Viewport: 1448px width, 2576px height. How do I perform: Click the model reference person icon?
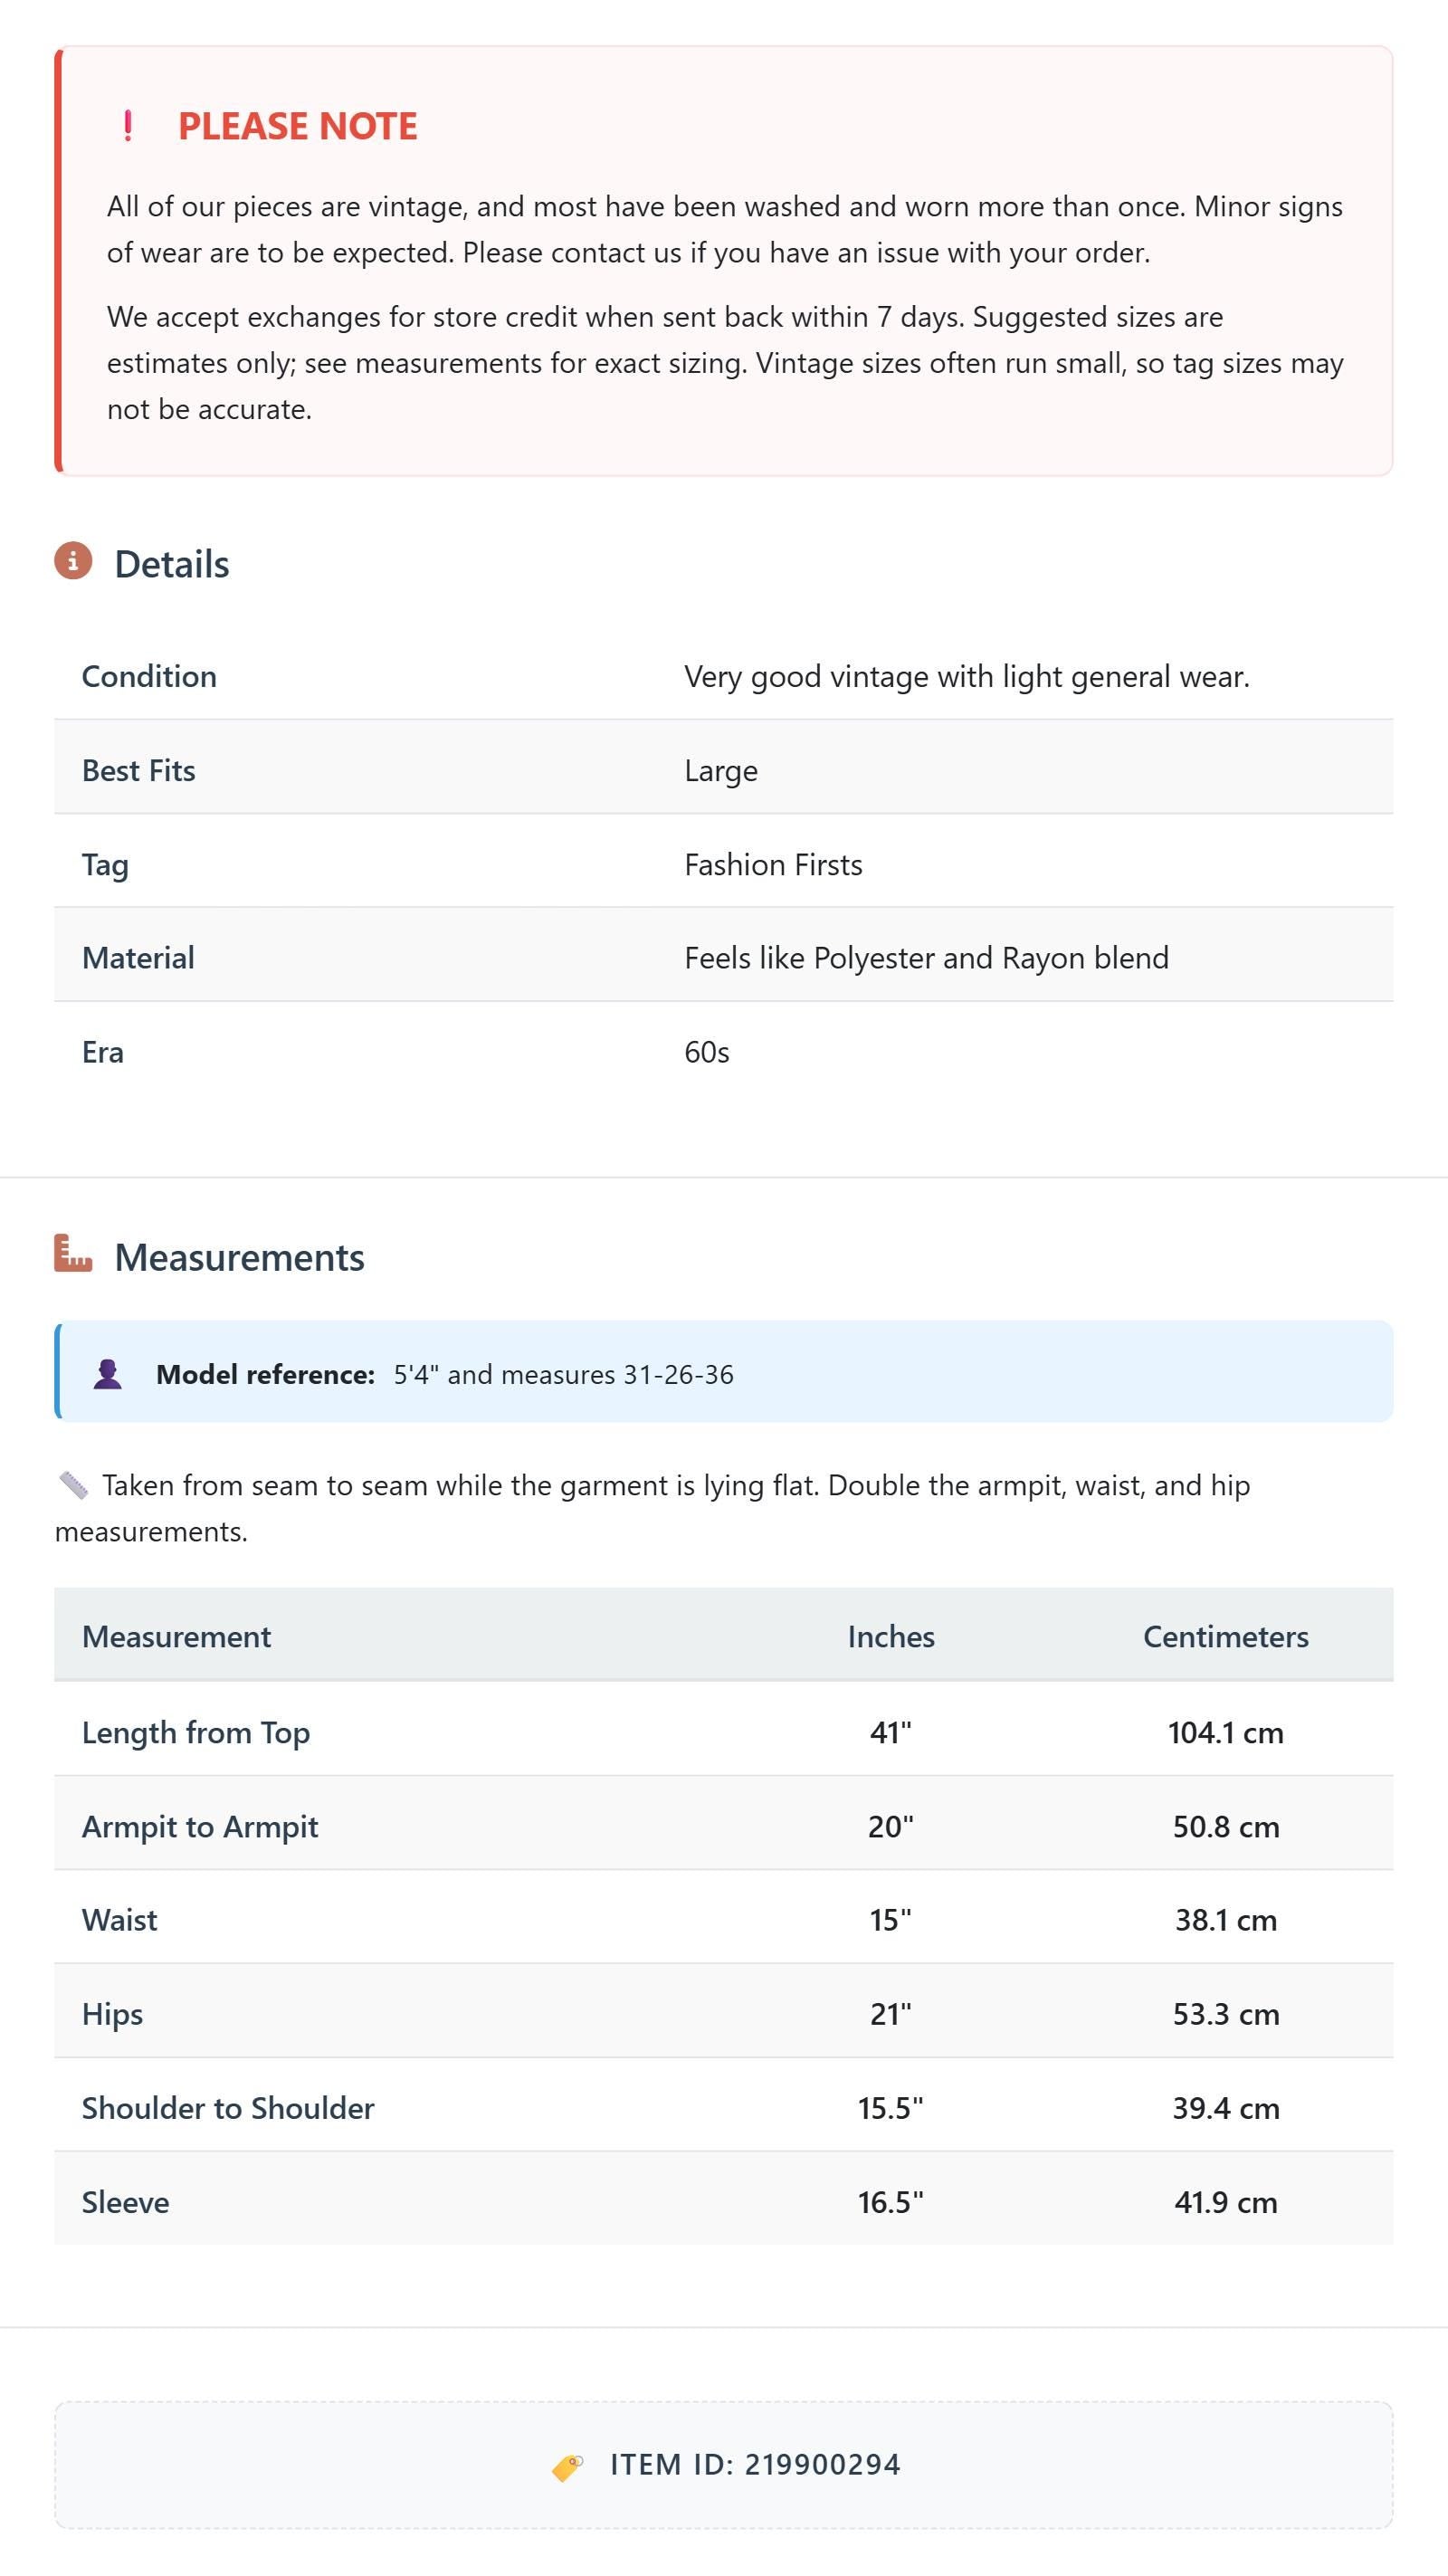(108, 1374)
